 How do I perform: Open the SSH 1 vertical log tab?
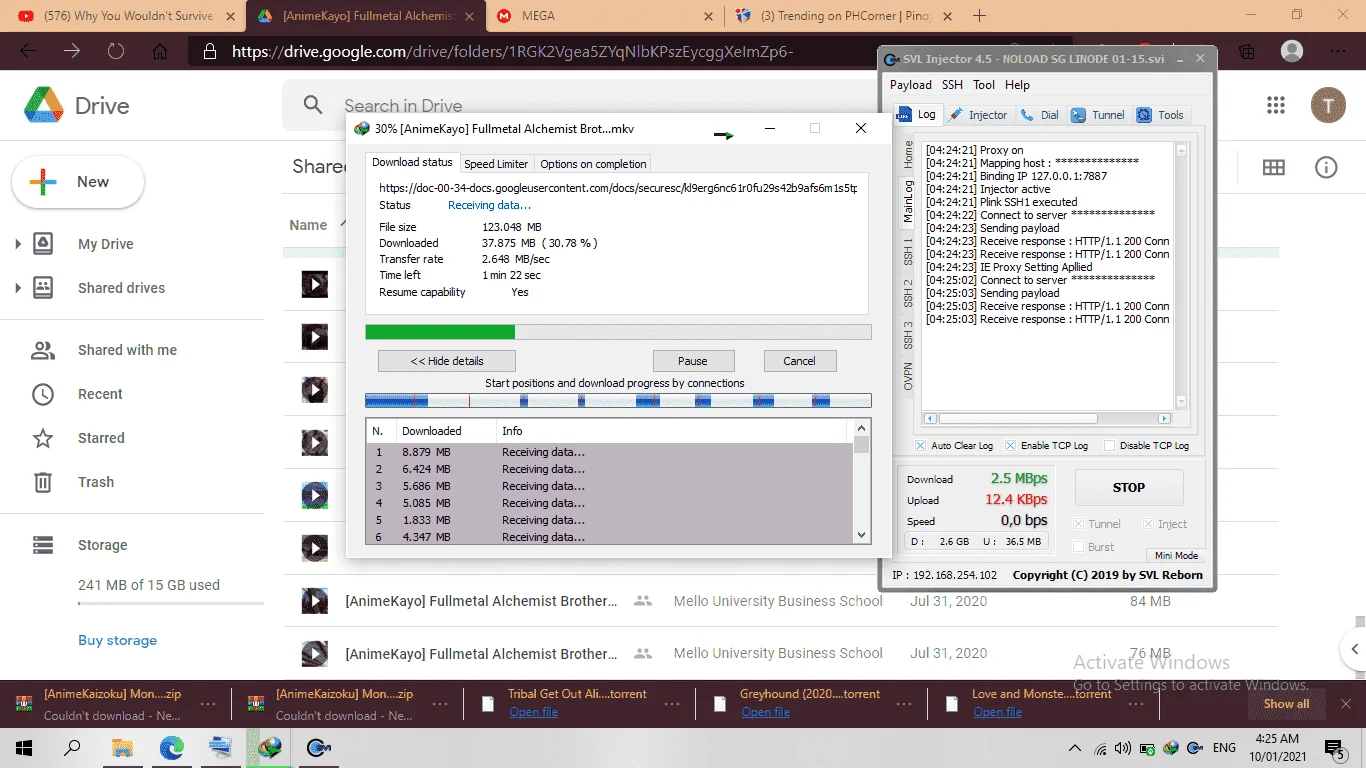pyautogui.click(x=908, y=252)
